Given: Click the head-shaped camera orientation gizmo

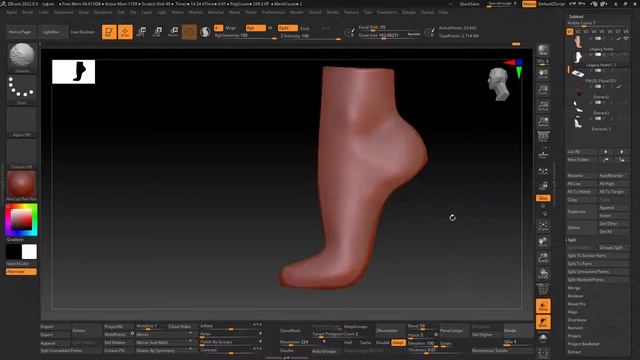Looking at the screenshot, I should pyautogui.click(x=498, y=84).
